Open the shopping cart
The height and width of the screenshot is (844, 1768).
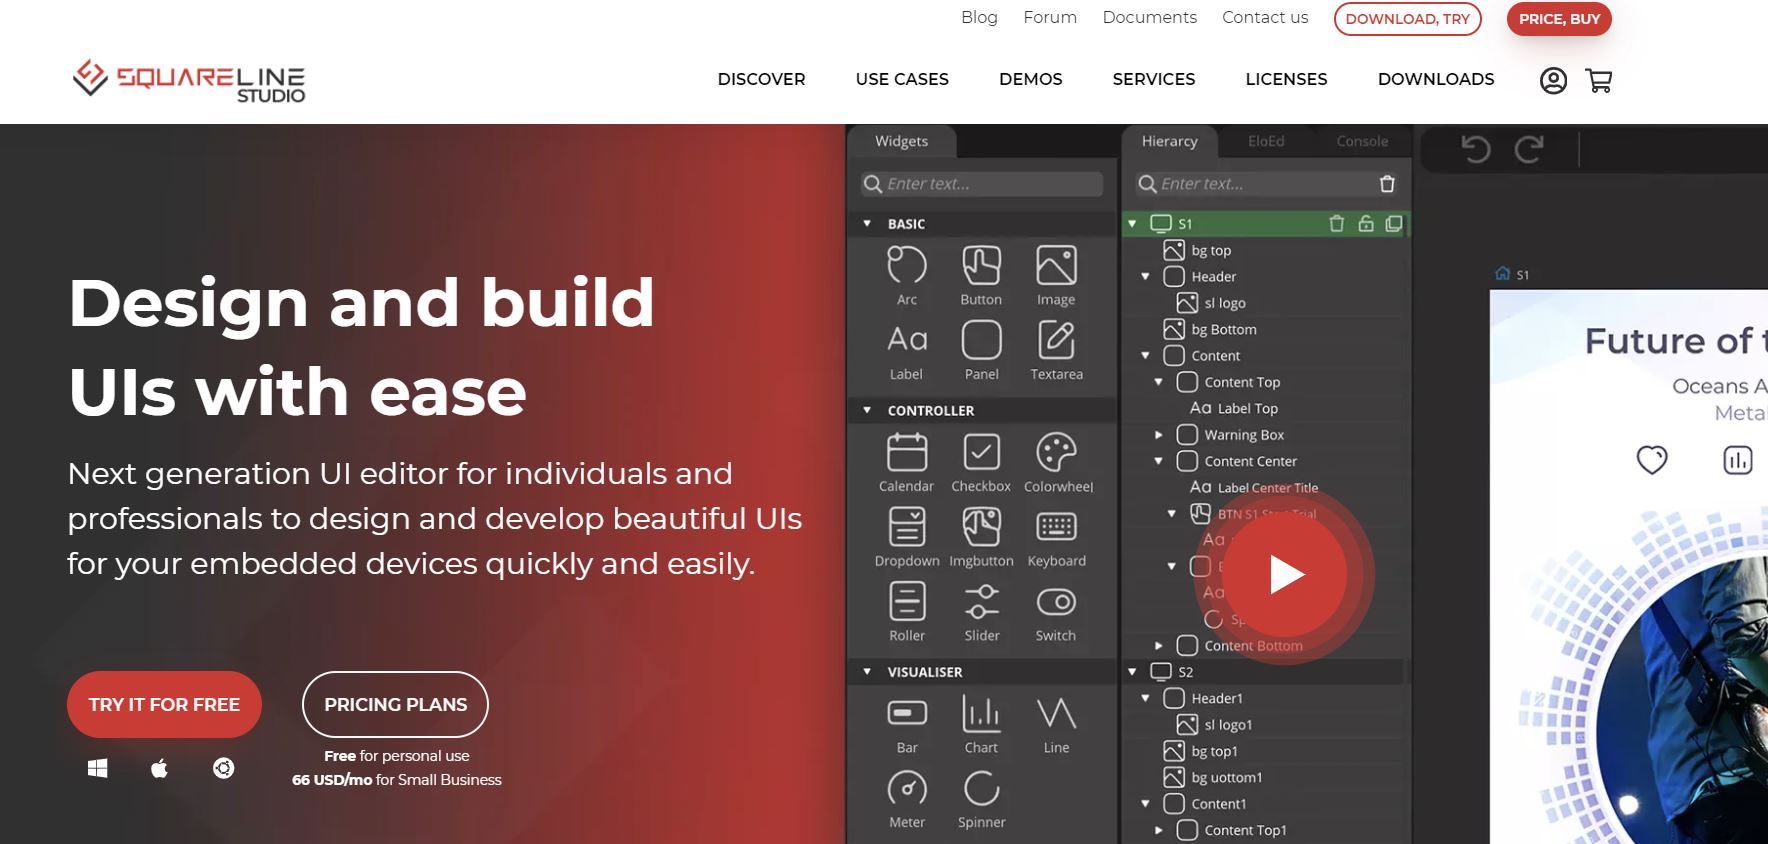tap(1599, 80)
